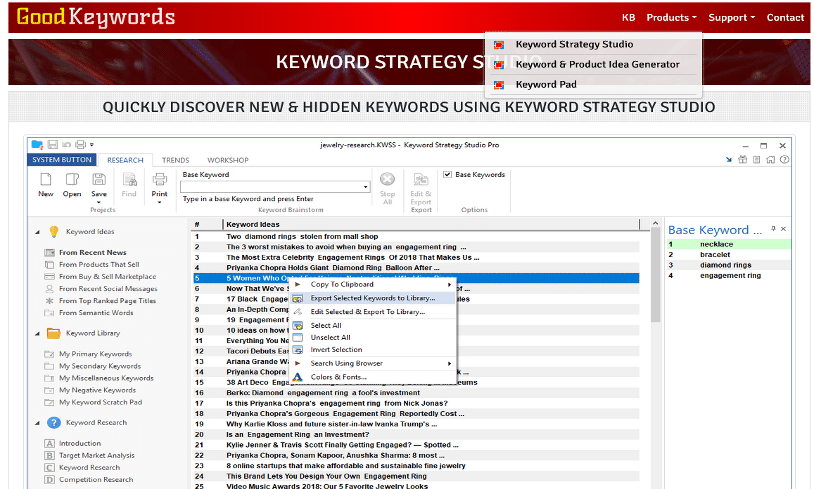814x489 pixels.
Task: Click the Open project icon
Action: [x=72, y=180]
